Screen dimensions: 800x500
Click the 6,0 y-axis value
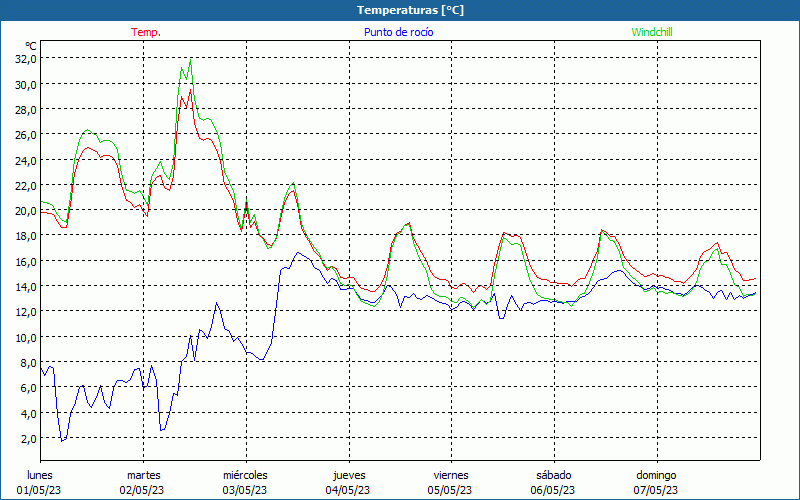pyautogui.click(x=28, y=388)
